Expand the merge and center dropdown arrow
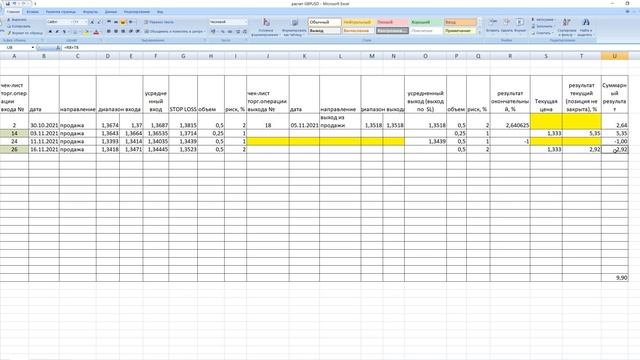 (204, 31)
